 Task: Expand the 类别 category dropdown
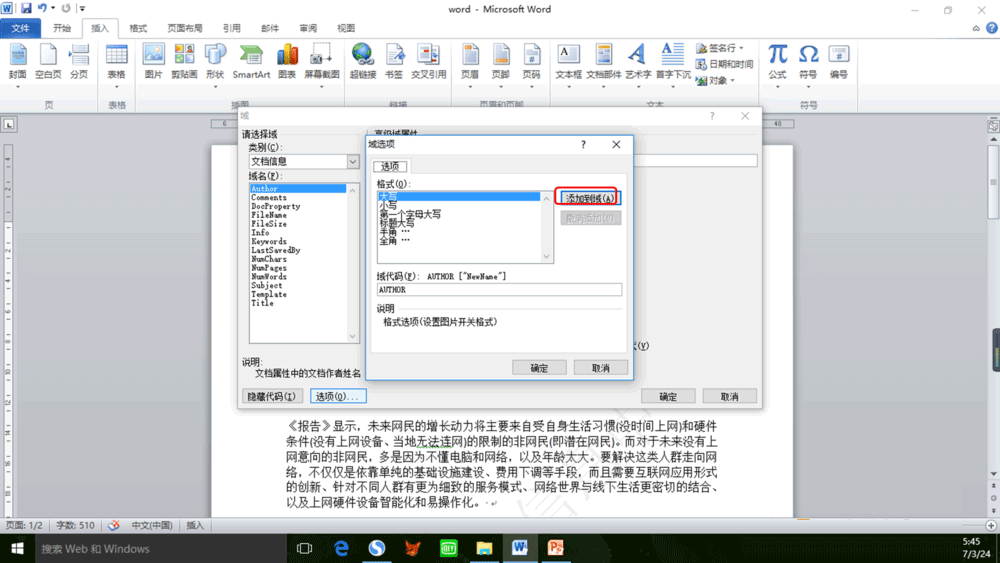[353, 161]
